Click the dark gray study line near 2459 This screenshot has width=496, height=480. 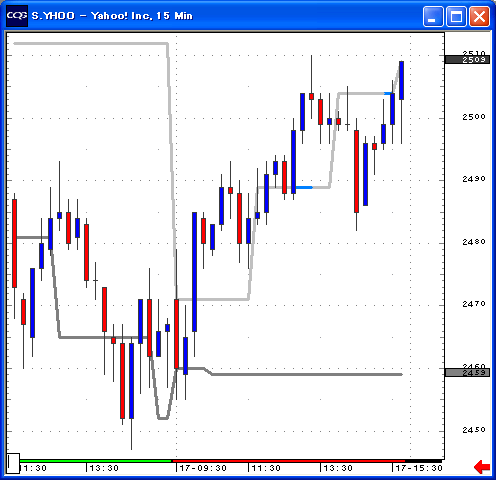click(x=307, y=374)
